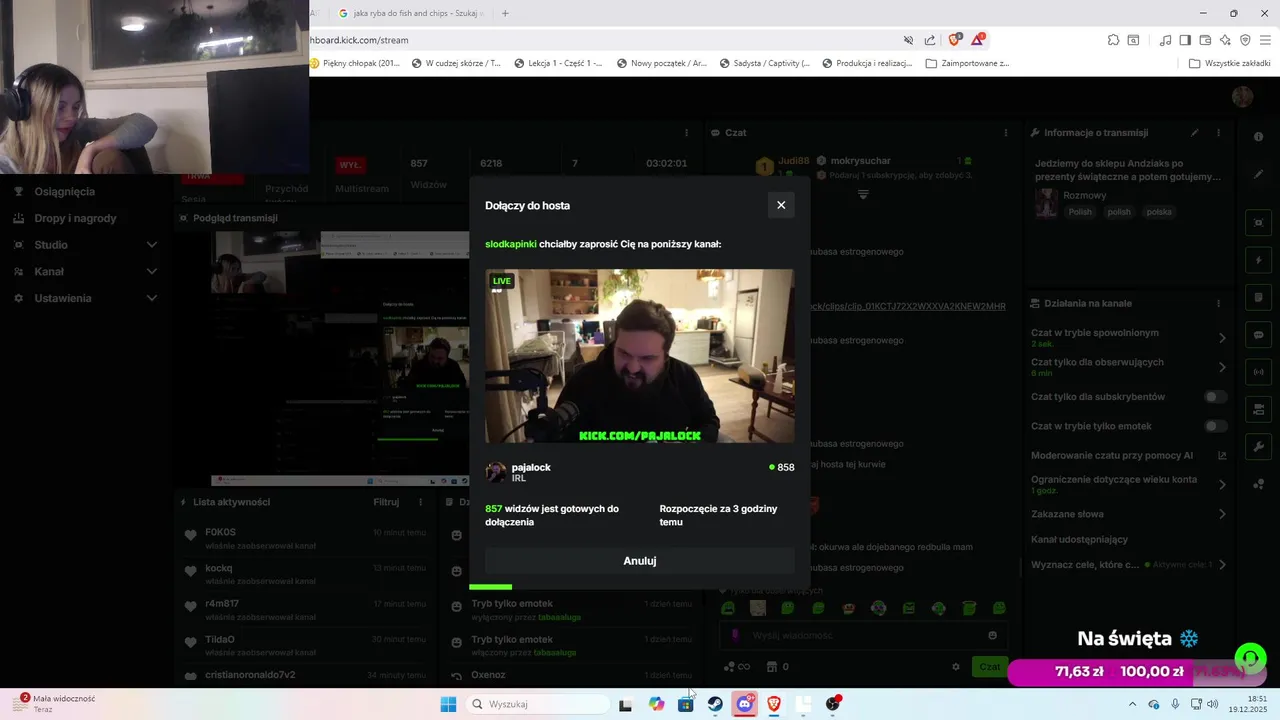The height and width of the screenshot is (720, 1280).
Task: Open Discord from the taskbar
Action: [x=744, y=704]
